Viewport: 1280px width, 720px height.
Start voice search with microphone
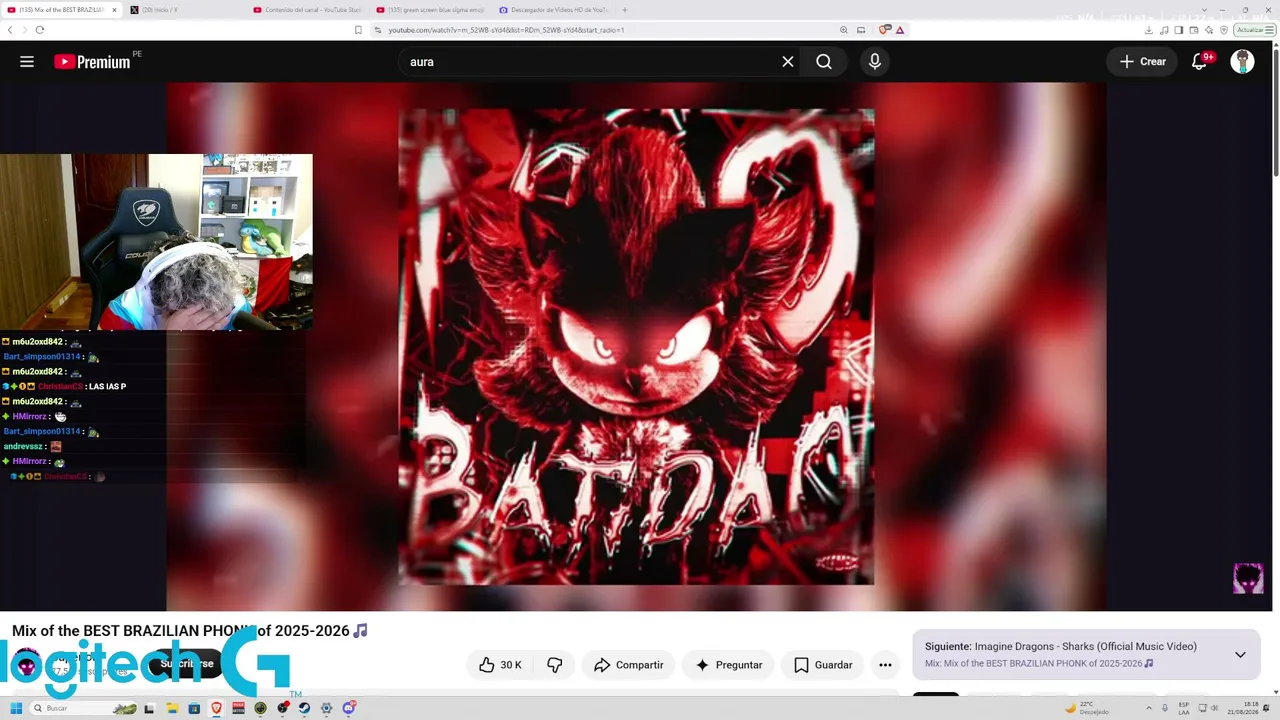(875, 62)
